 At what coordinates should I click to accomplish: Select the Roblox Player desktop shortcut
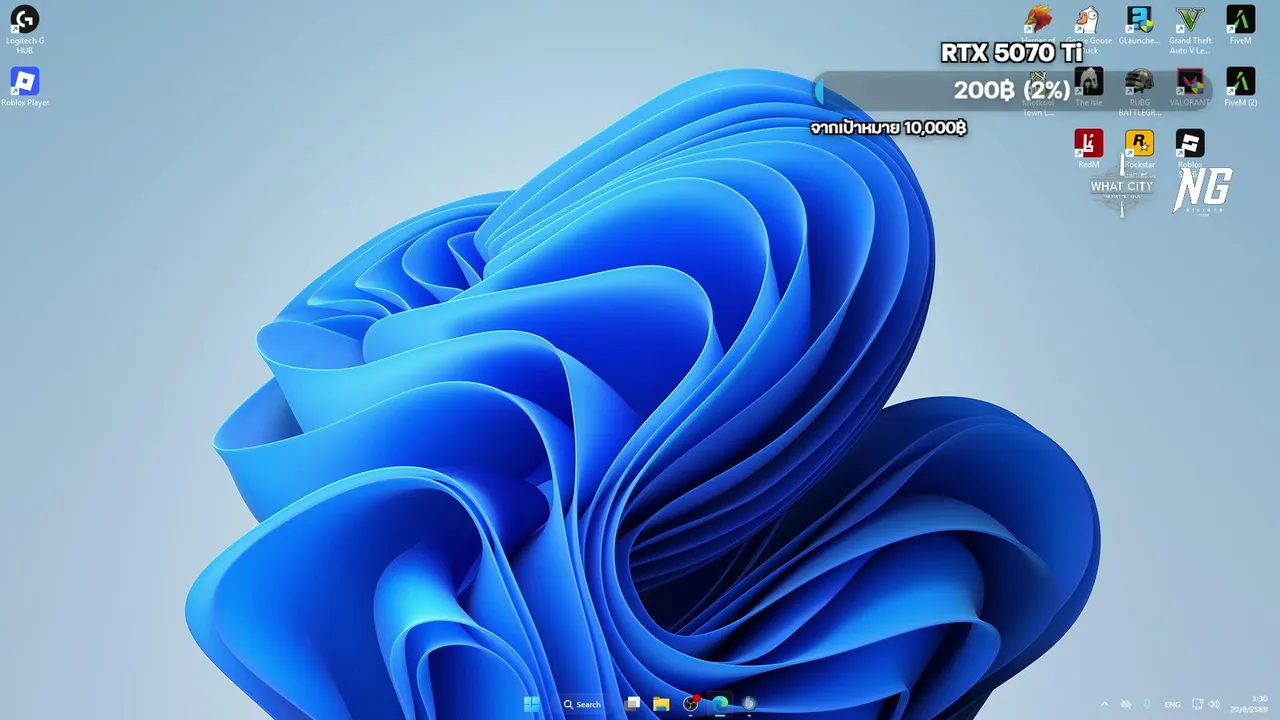[x=25, y=87]
